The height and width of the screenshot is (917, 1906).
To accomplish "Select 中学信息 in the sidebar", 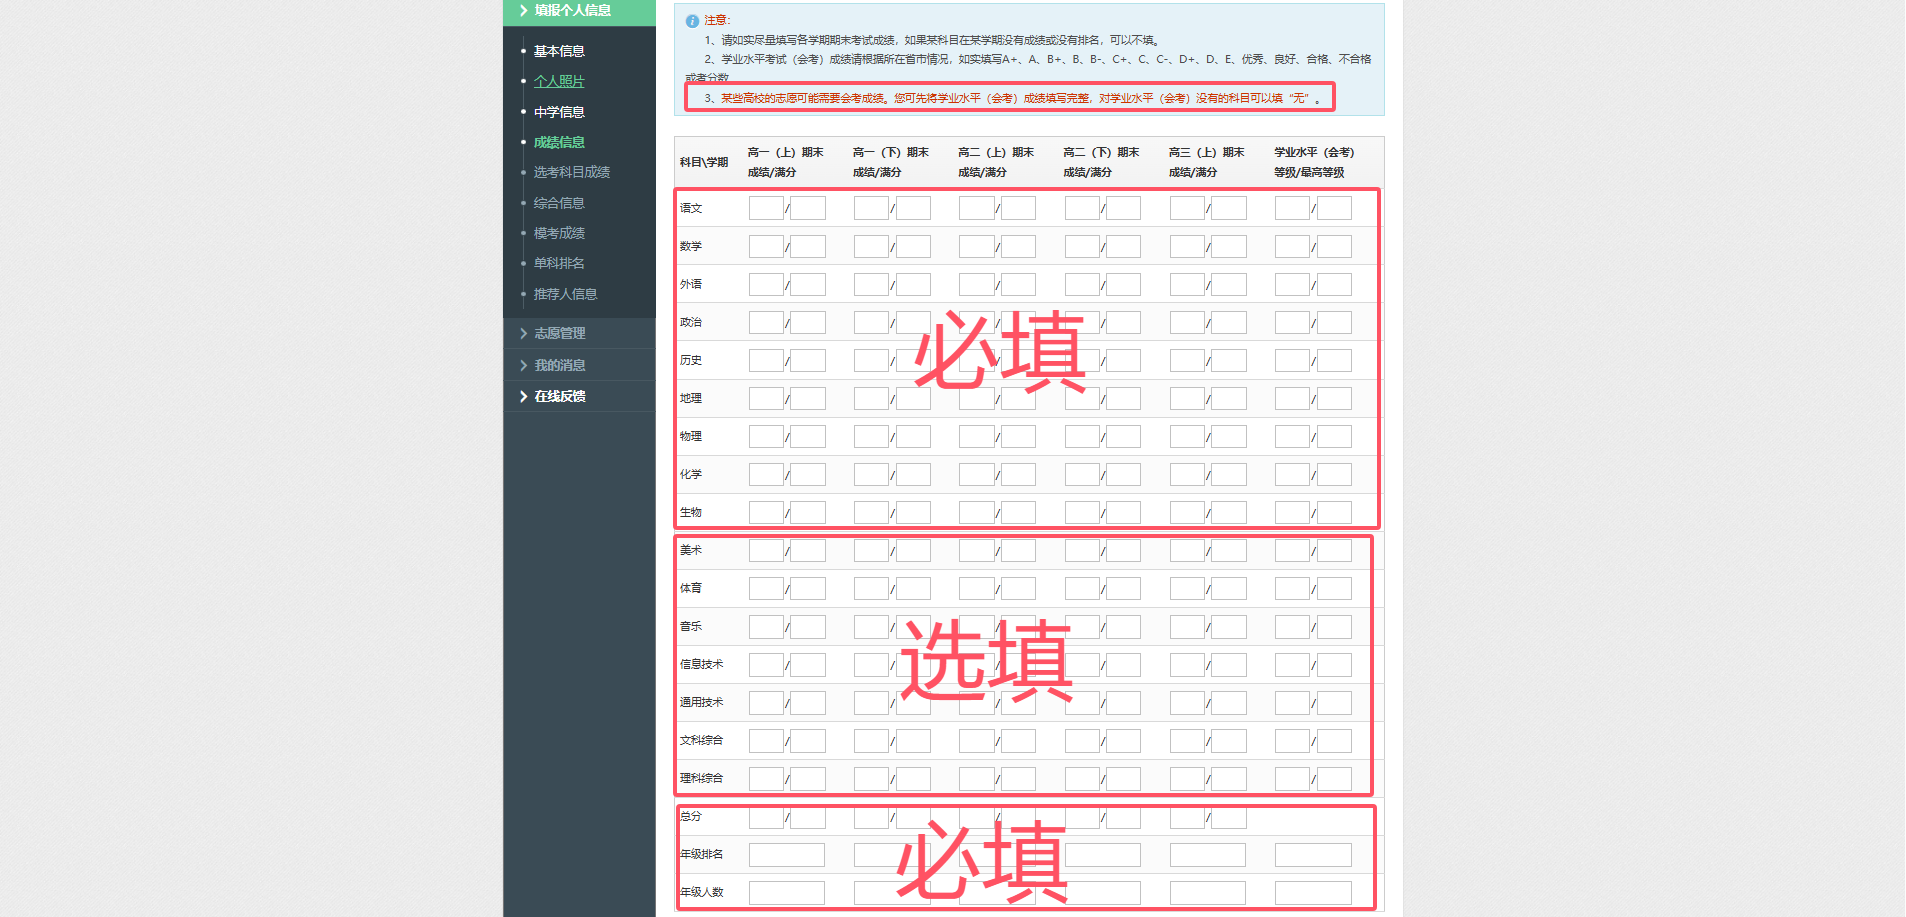I will (559, 112).
